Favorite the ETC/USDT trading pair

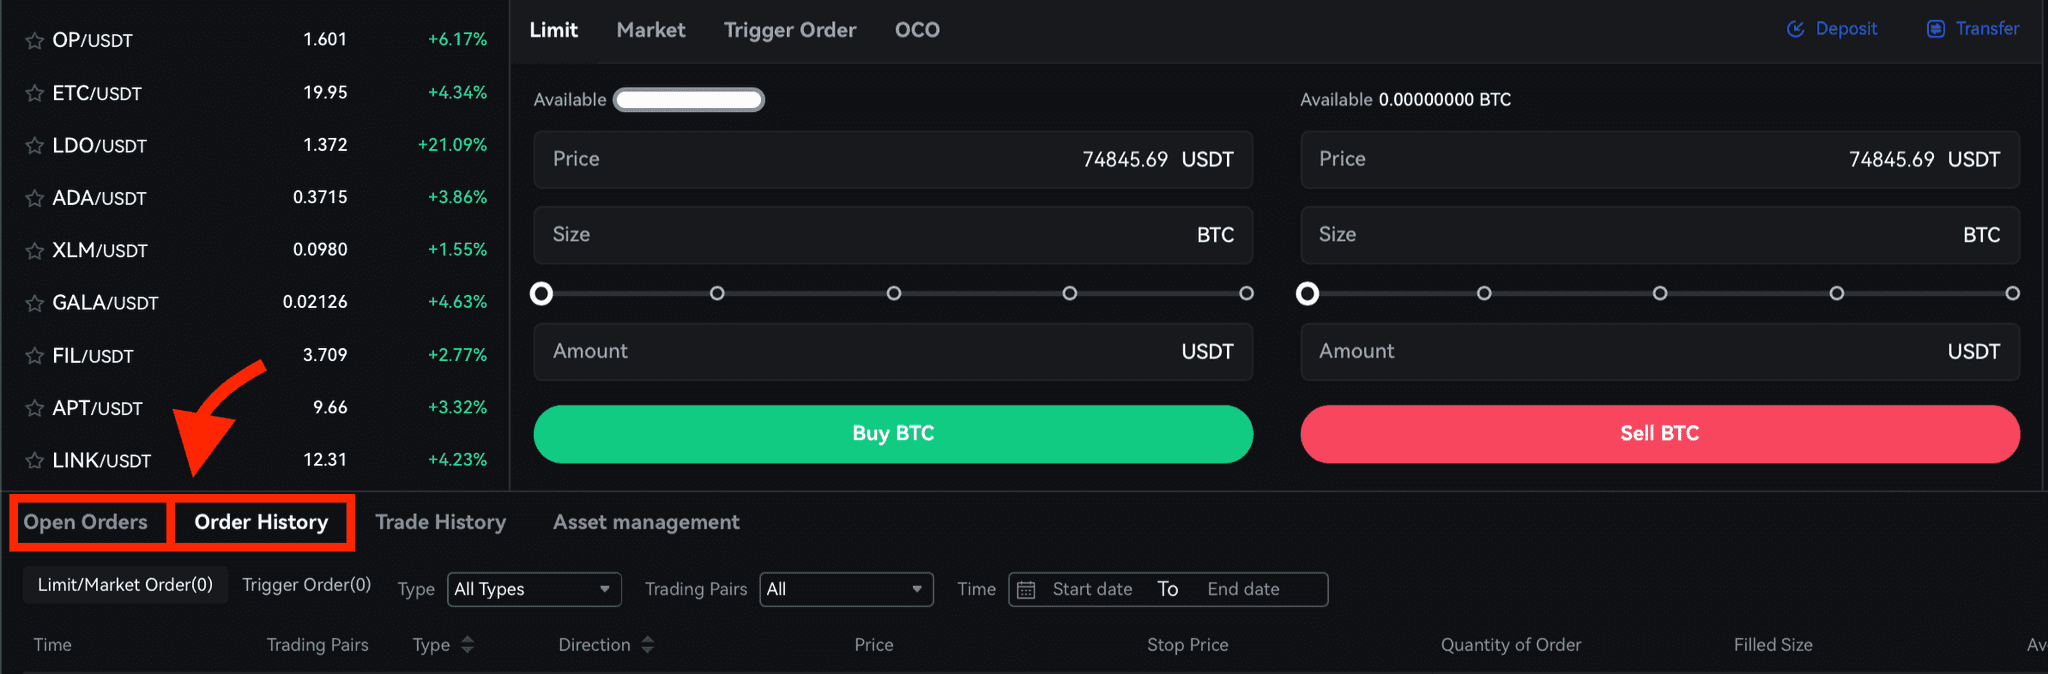tap(34, 94)
